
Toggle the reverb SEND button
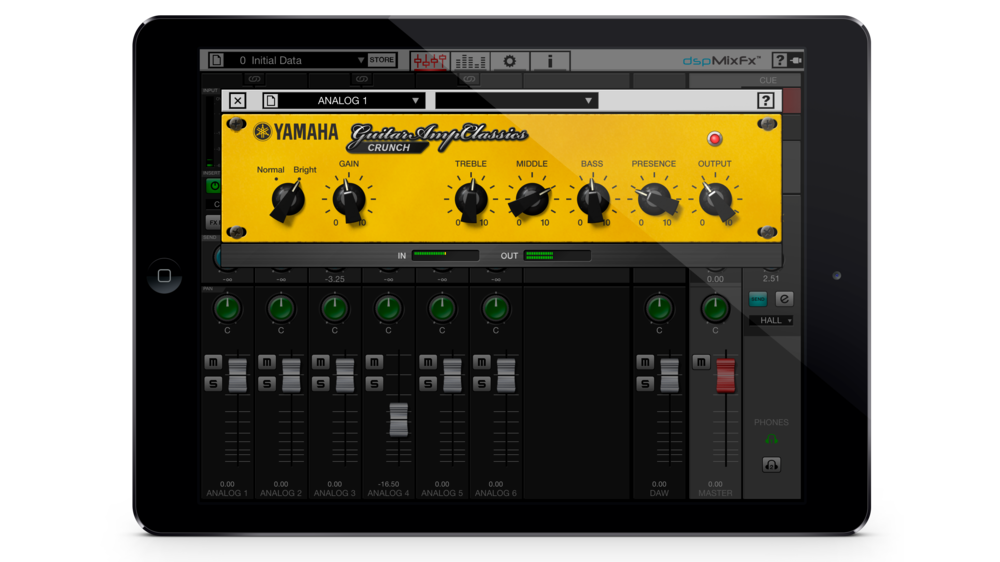click(758, 299)
